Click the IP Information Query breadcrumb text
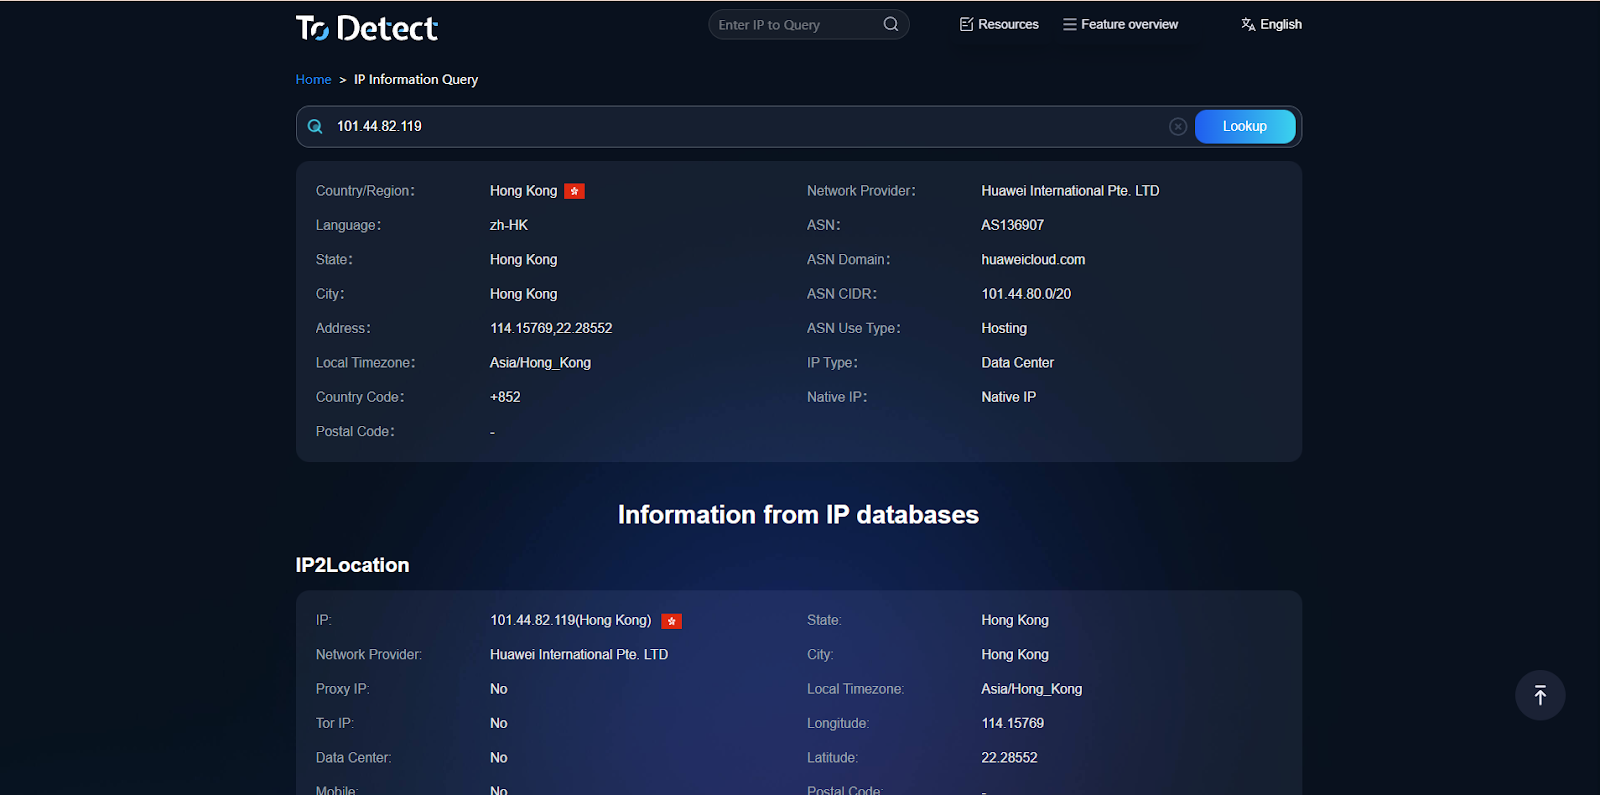The image size is (1600, 795). click(x=416, y=79)
